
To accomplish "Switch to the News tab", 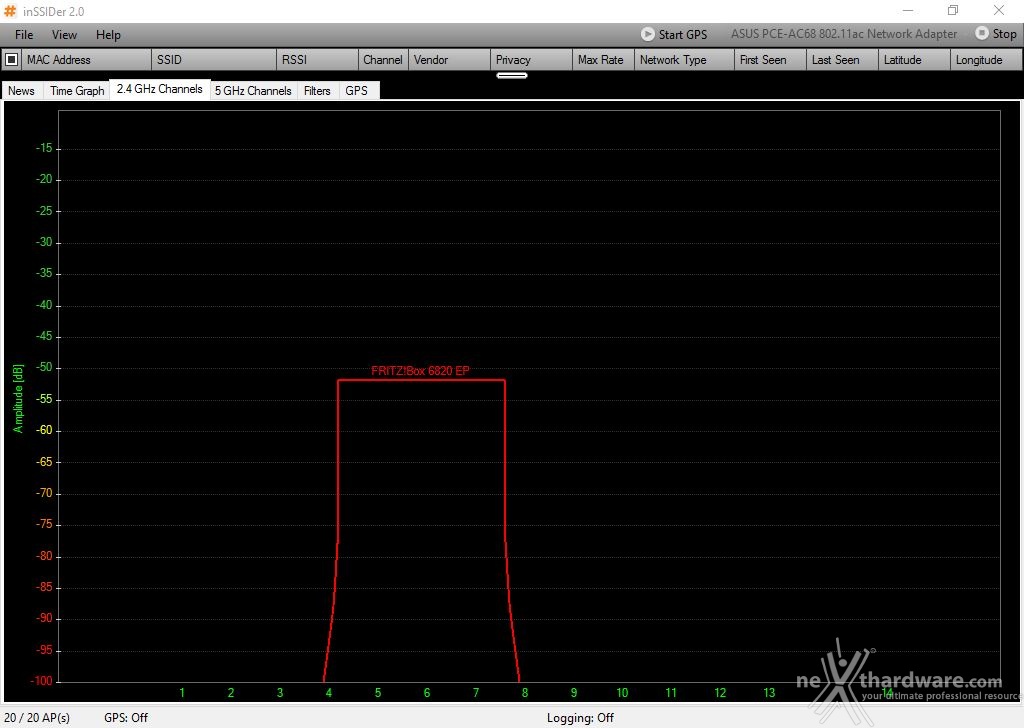I will [x=21, y=91].
